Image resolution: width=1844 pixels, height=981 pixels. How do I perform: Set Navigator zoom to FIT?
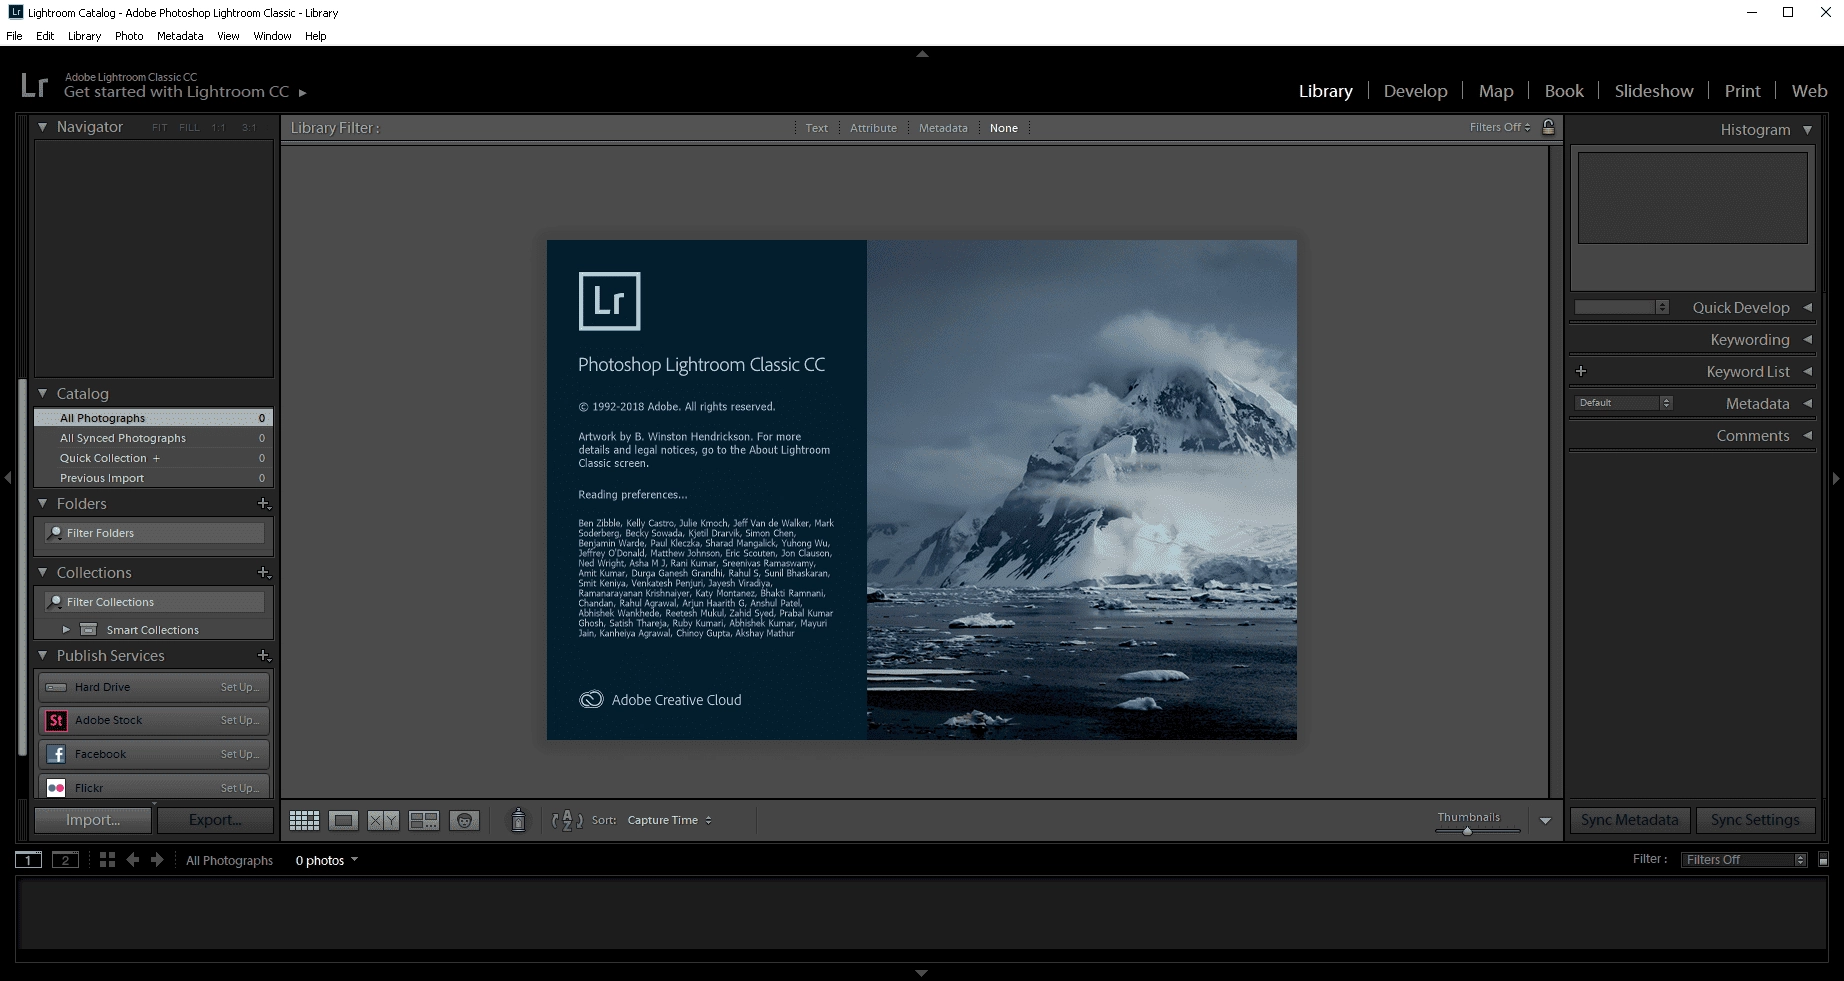point(160,128)
